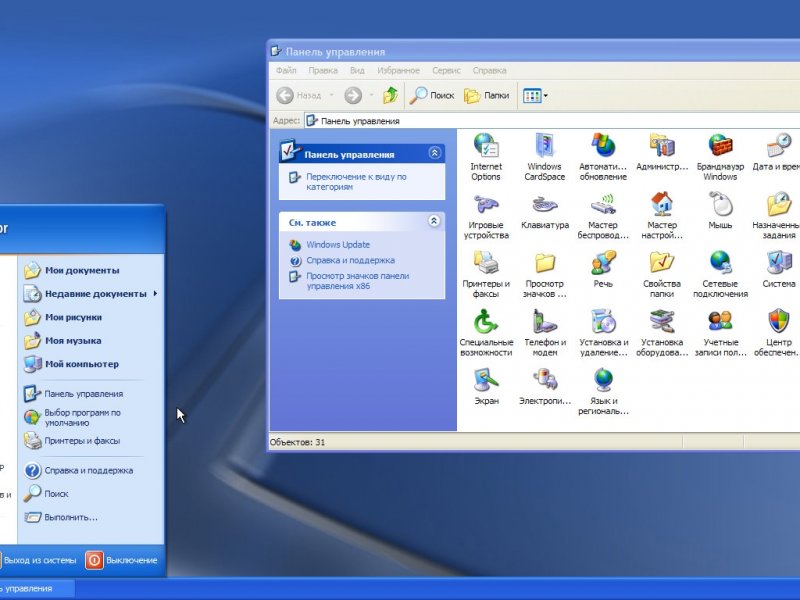Open Телефон и модем icon
Screen dimensions: 800x600
pyautogui.click(x=544, y=333)
